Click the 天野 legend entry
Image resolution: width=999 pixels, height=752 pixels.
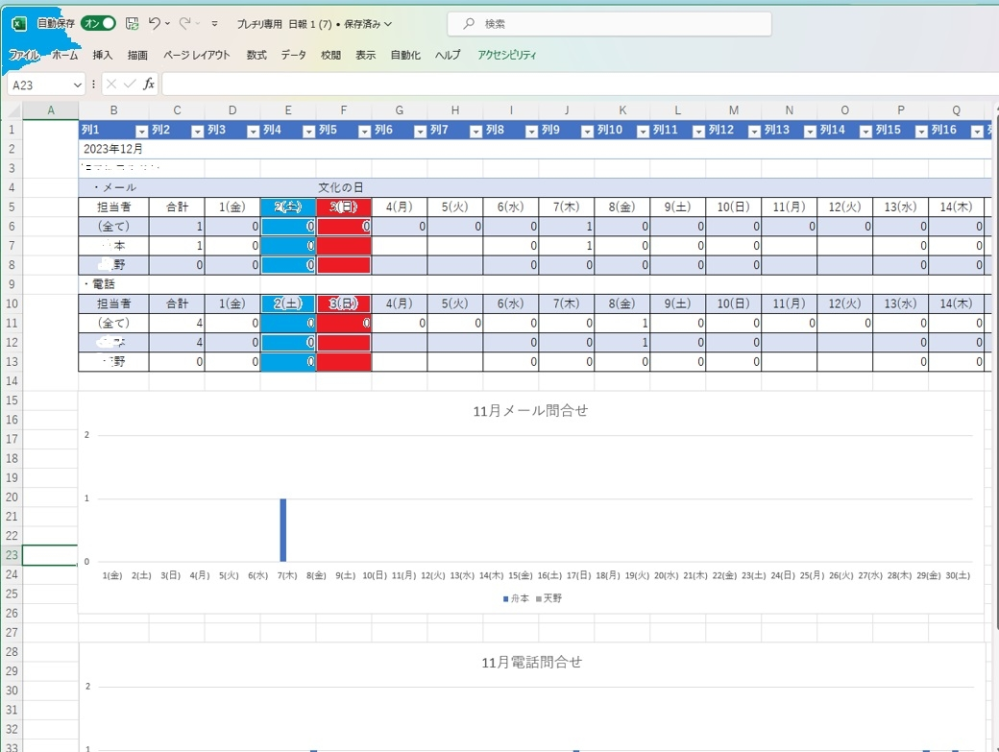(549, 598)
